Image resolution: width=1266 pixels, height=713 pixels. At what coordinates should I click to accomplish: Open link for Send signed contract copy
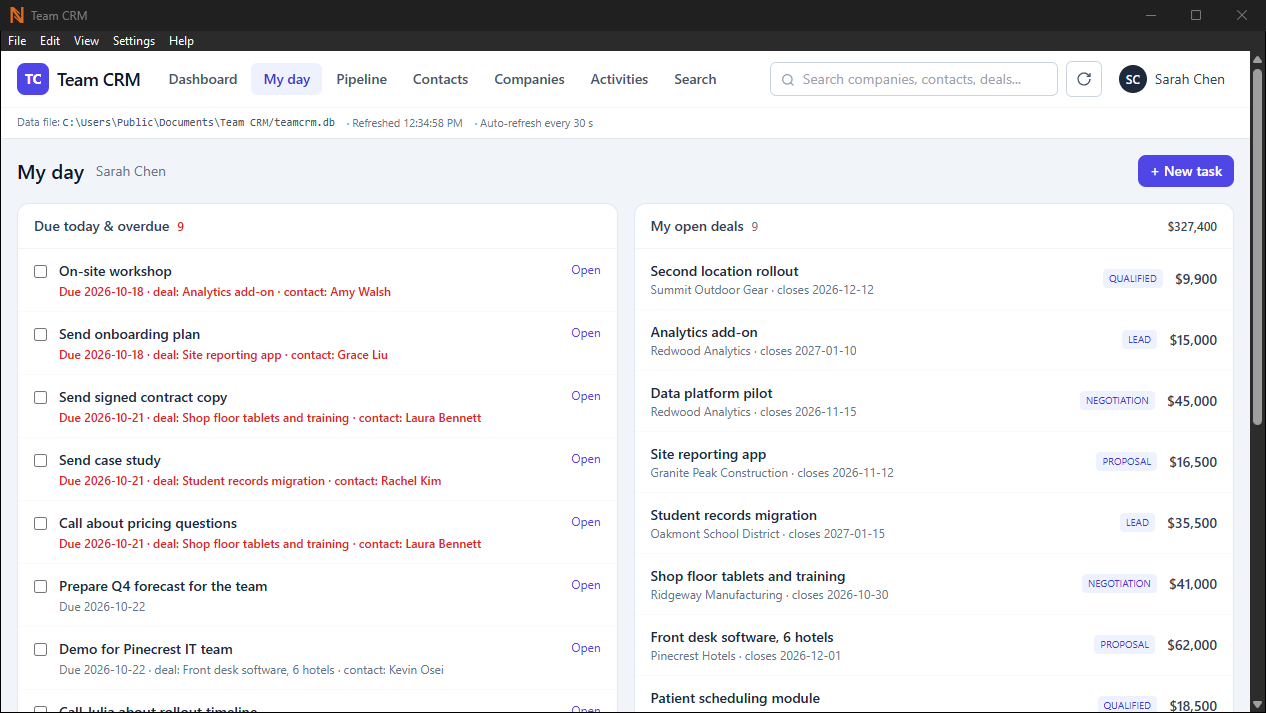pos(586,396)
